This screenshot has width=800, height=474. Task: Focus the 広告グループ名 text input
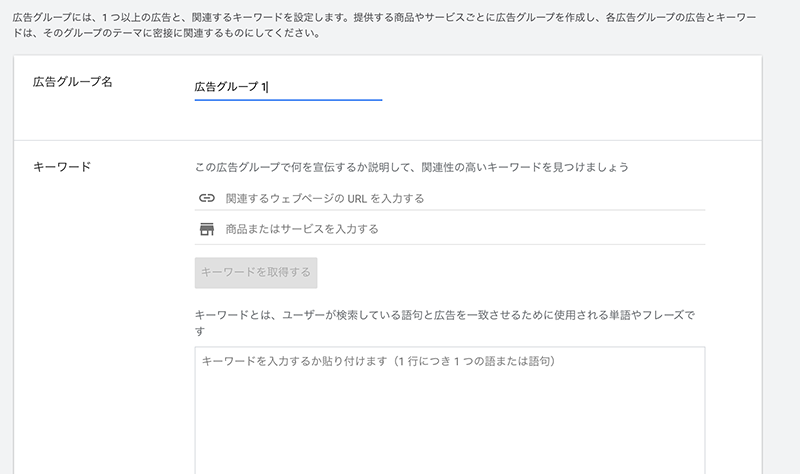pyautogui.click(x=288, y=87)
